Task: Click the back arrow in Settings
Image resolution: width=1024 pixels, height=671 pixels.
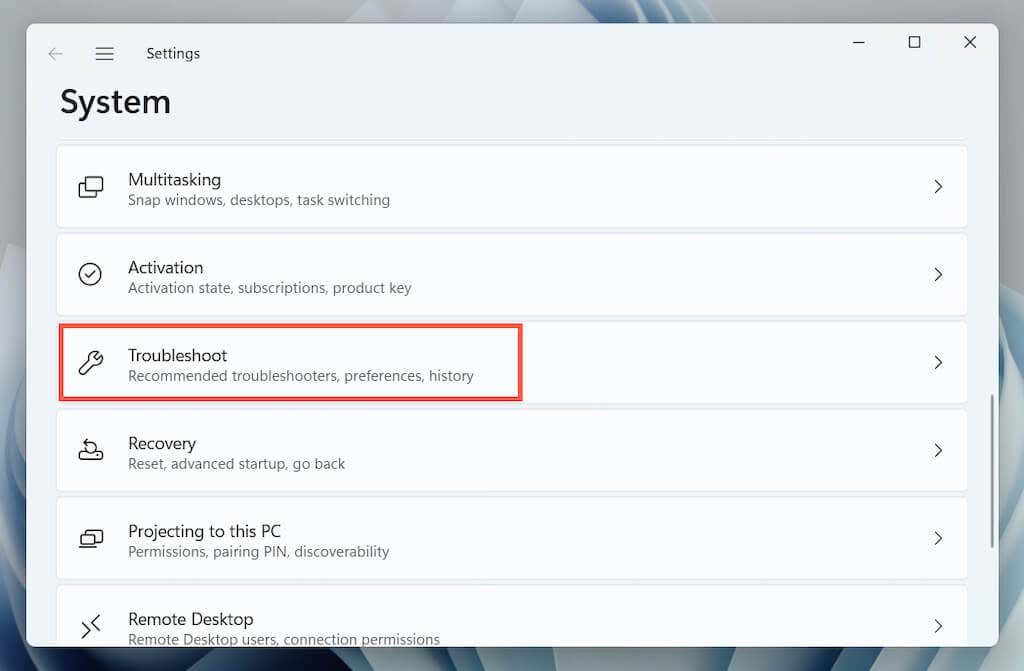Action: (56, 54)
